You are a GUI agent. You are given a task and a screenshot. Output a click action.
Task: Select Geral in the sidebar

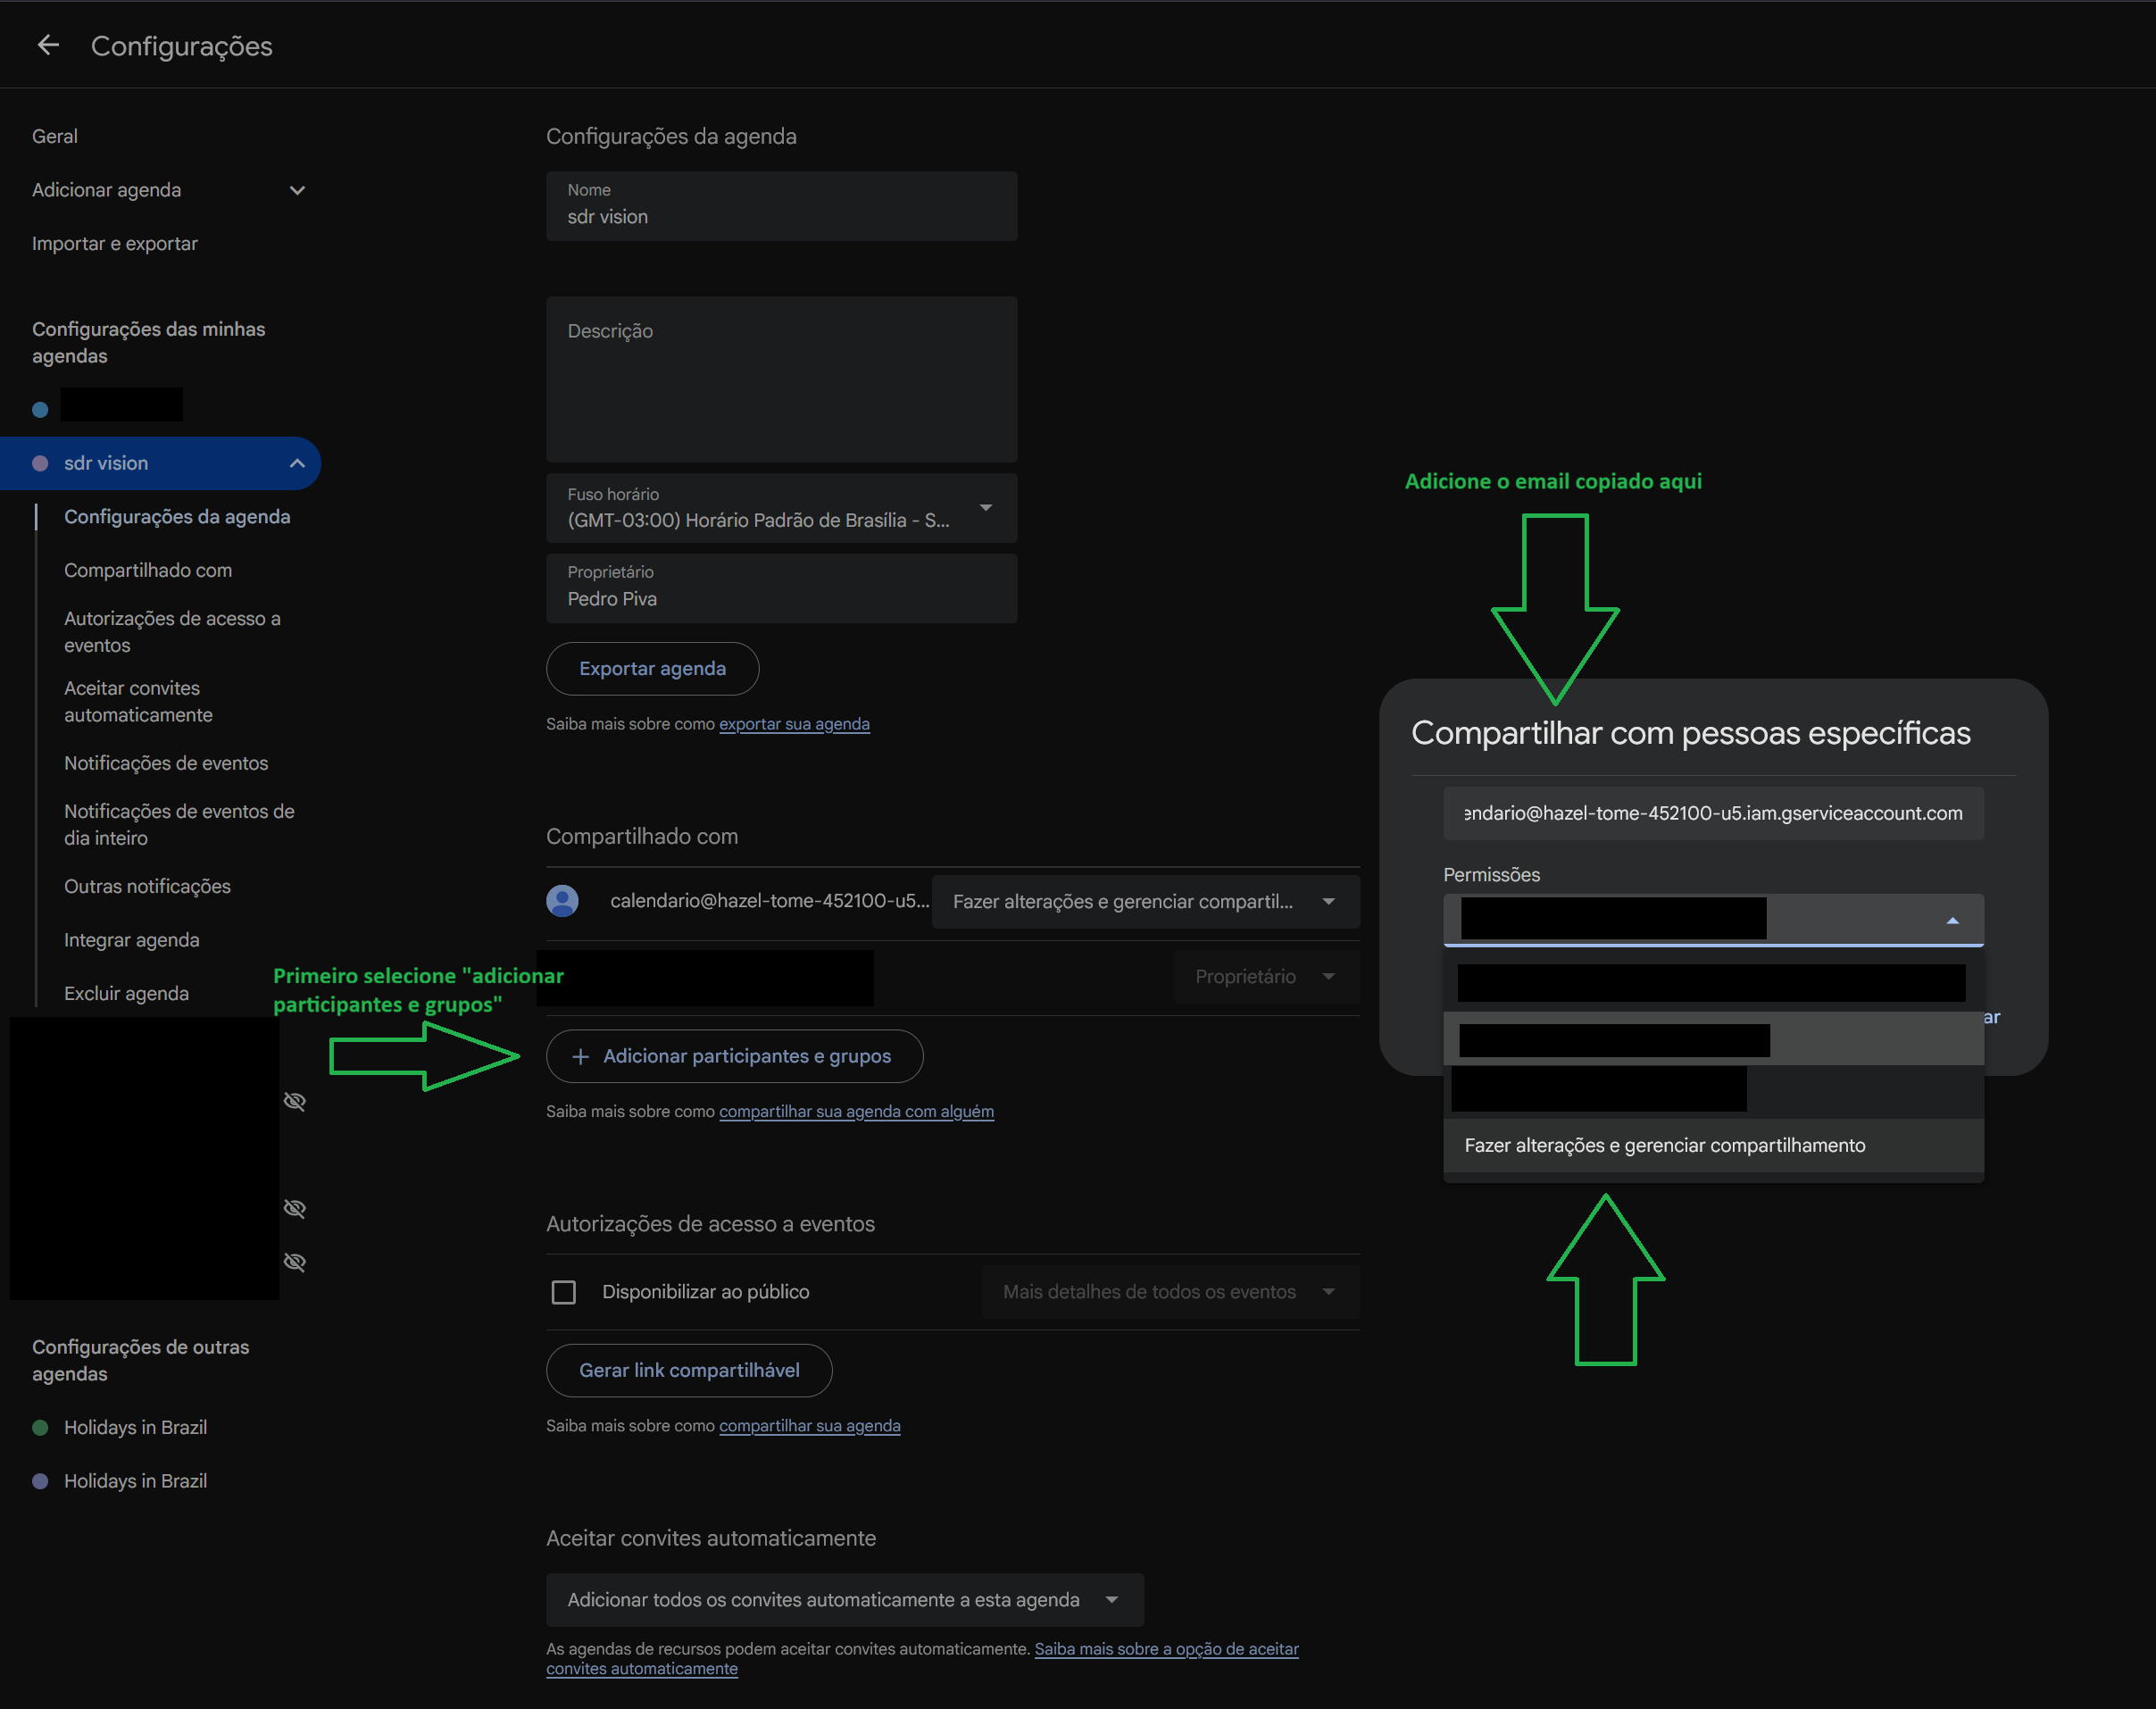54,136
